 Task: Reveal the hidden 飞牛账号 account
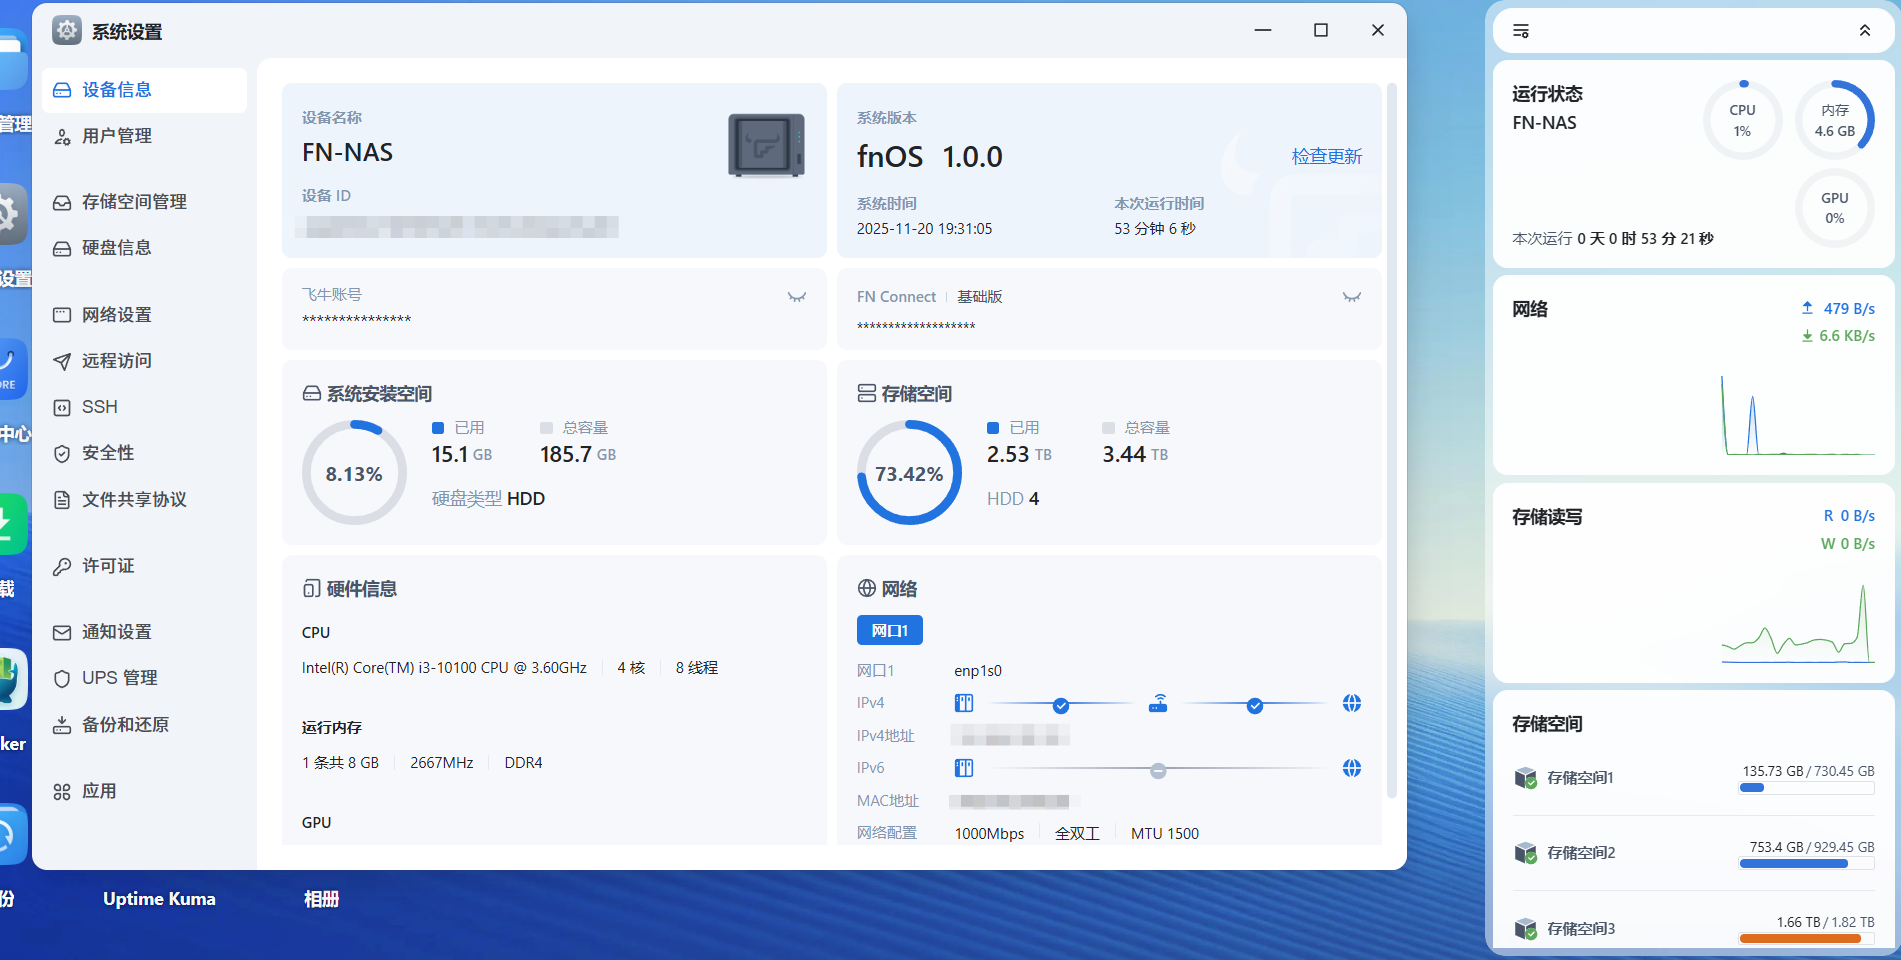(x=796, y=297)
